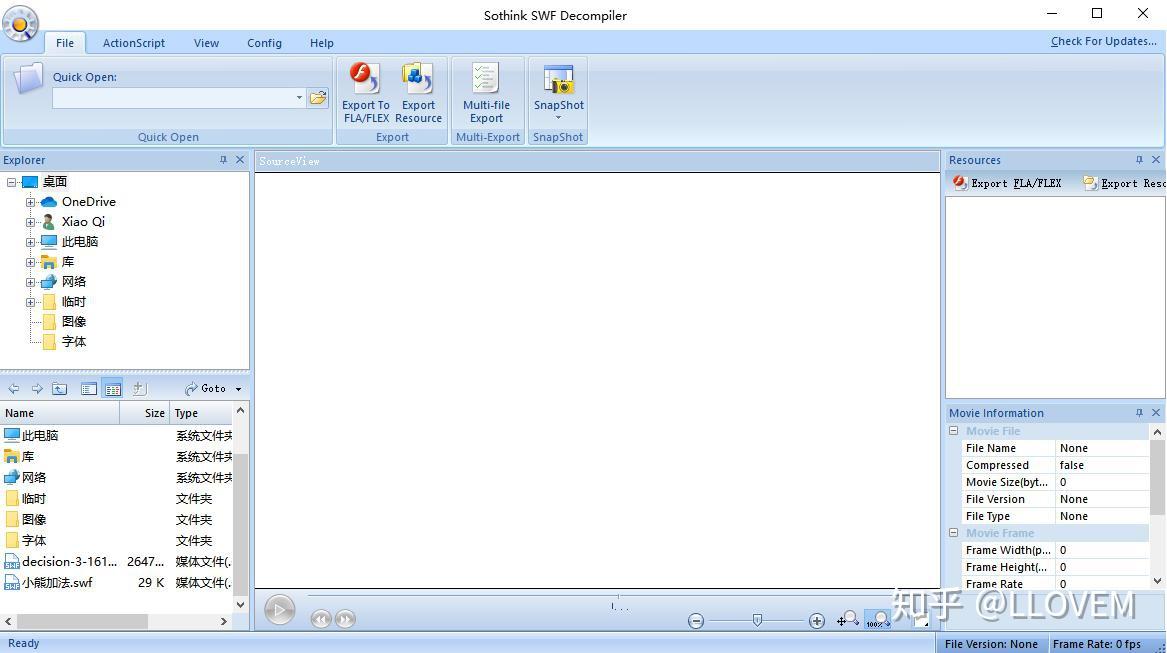Expand the Xiao Qi tree node
This screenshot has width=1167, height=653.
[x=31, y=222]
